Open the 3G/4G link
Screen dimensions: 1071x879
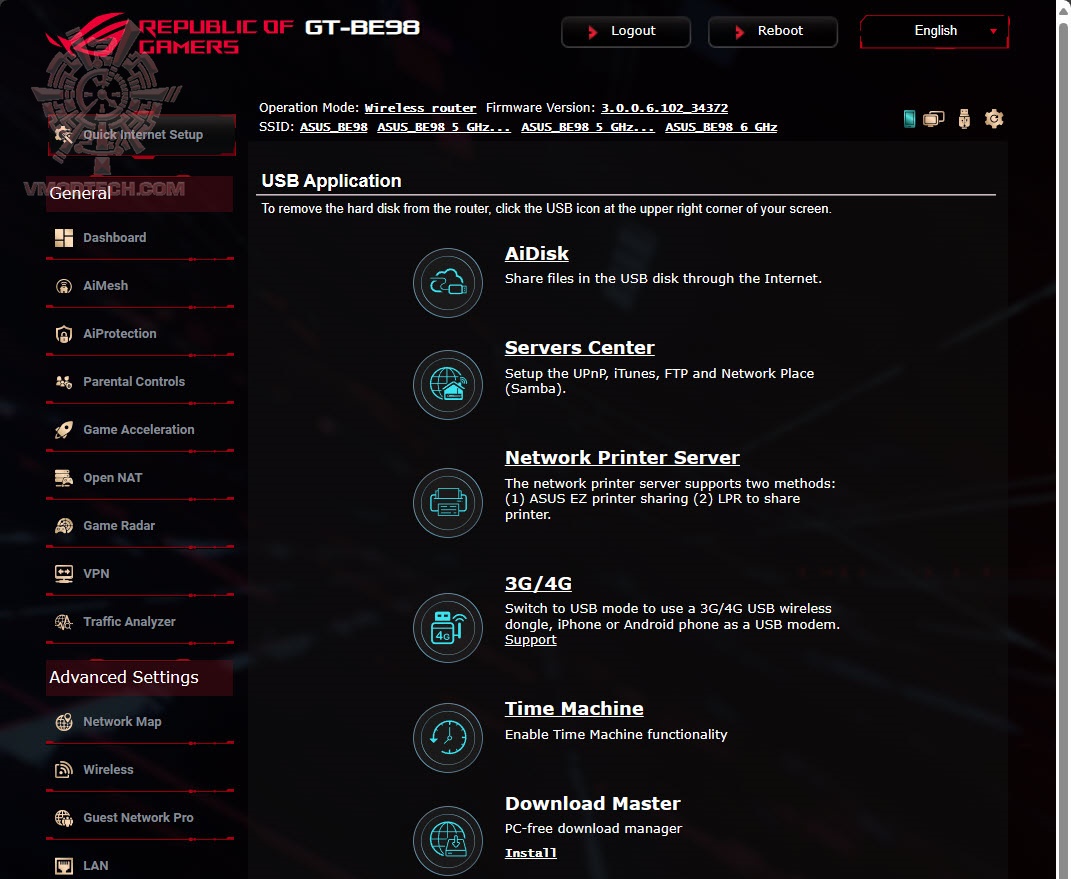pyautogui.click(x=538, y=583)
